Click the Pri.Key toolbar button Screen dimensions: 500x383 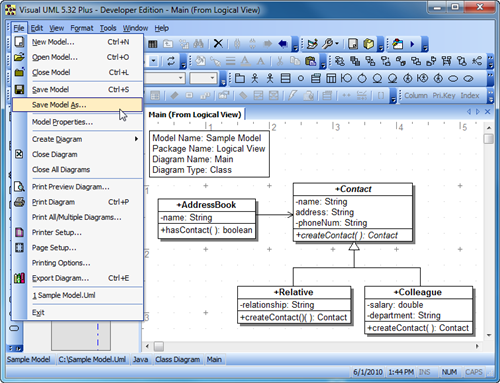click(x=444, y=96)
